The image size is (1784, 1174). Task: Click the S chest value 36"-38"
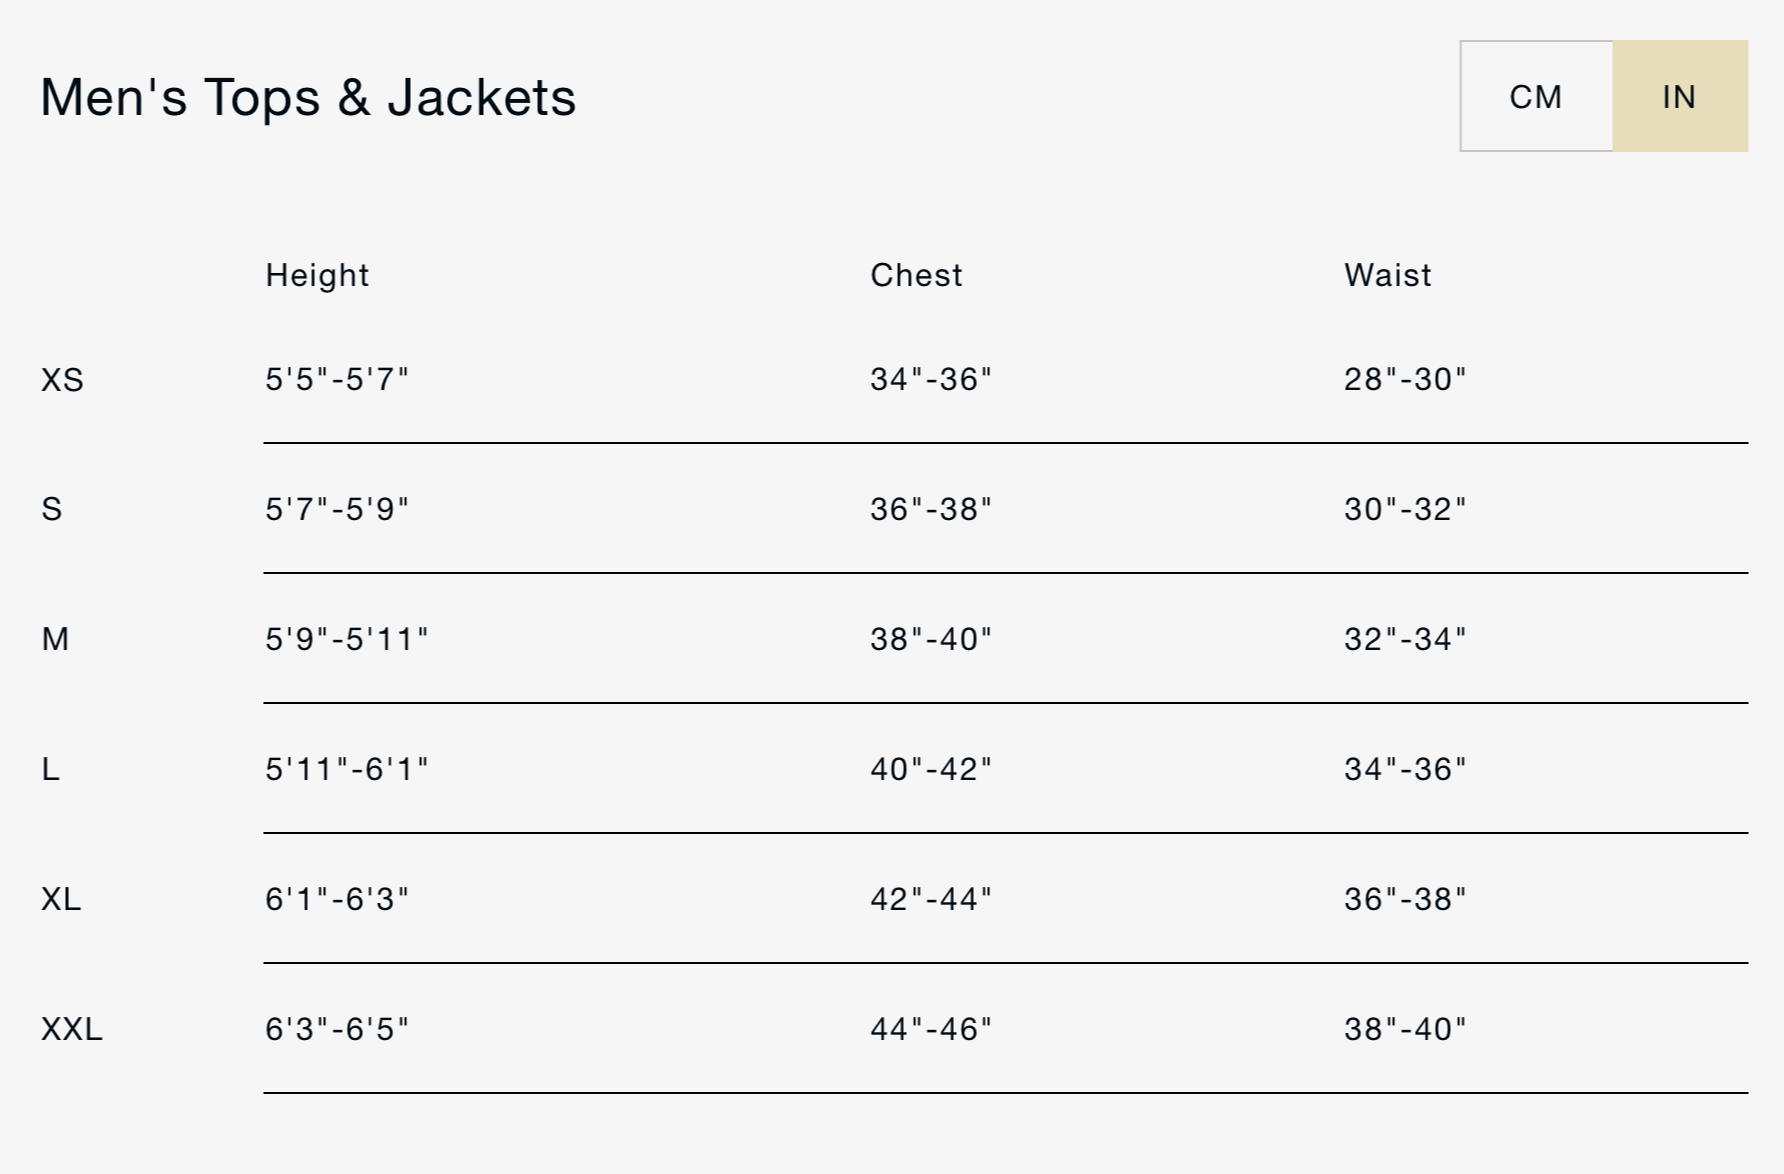[x=931, y=509]
